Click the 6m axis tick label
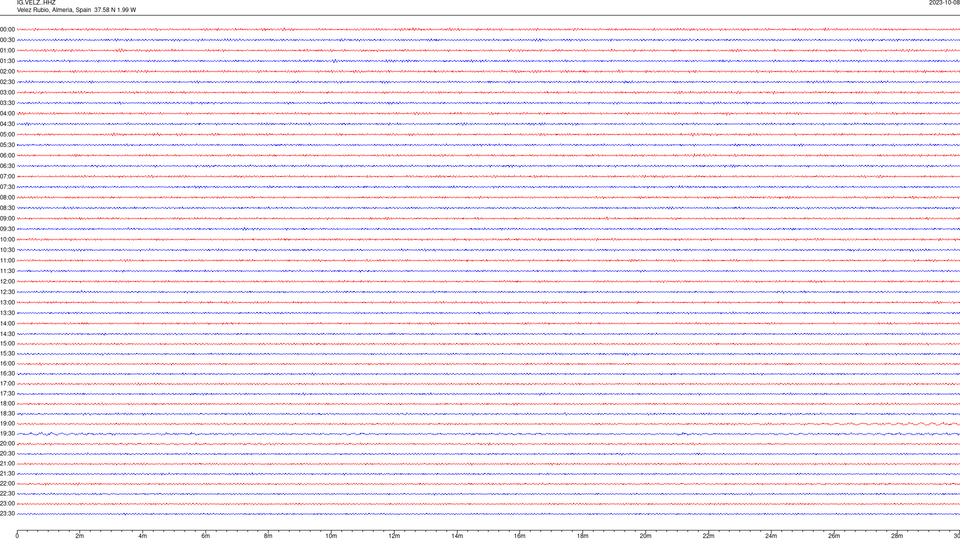This screenshot has width=960, height=540. 206,536
